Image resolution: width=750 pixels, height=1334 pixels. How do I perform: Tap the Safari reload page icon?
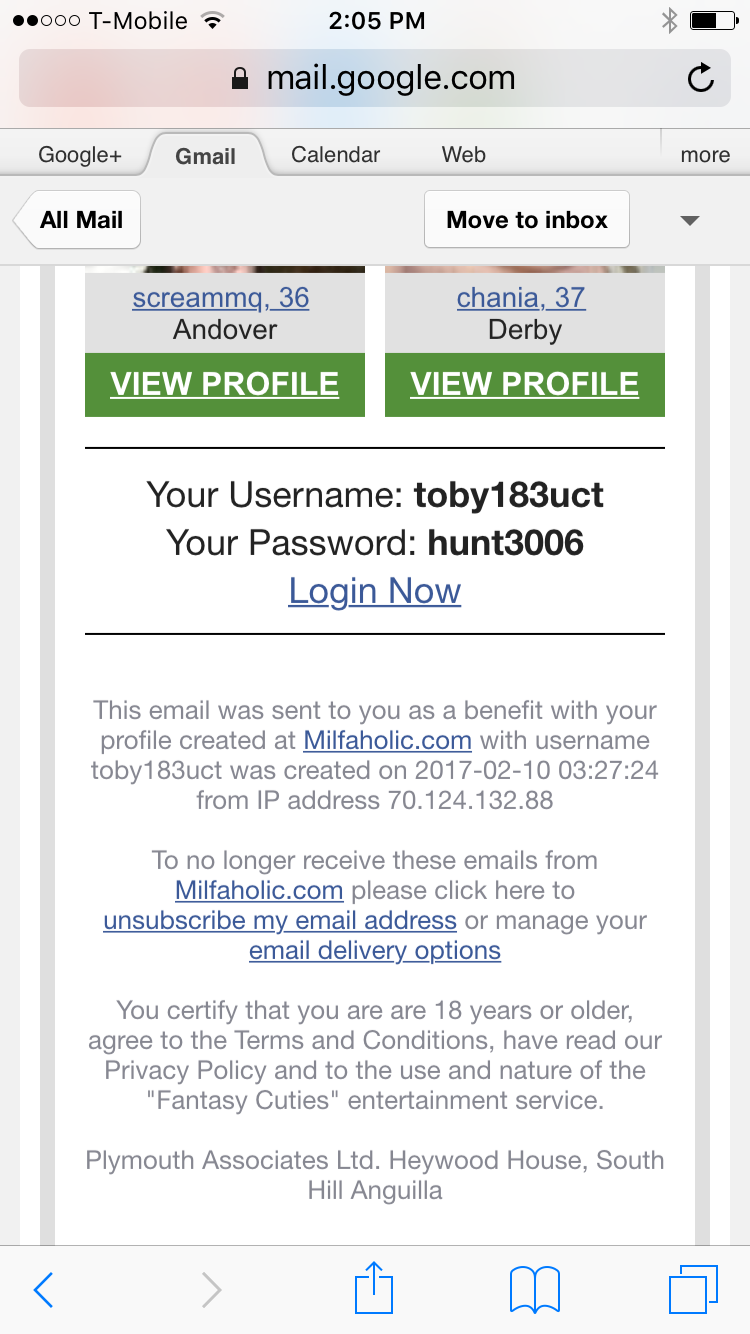701,78
